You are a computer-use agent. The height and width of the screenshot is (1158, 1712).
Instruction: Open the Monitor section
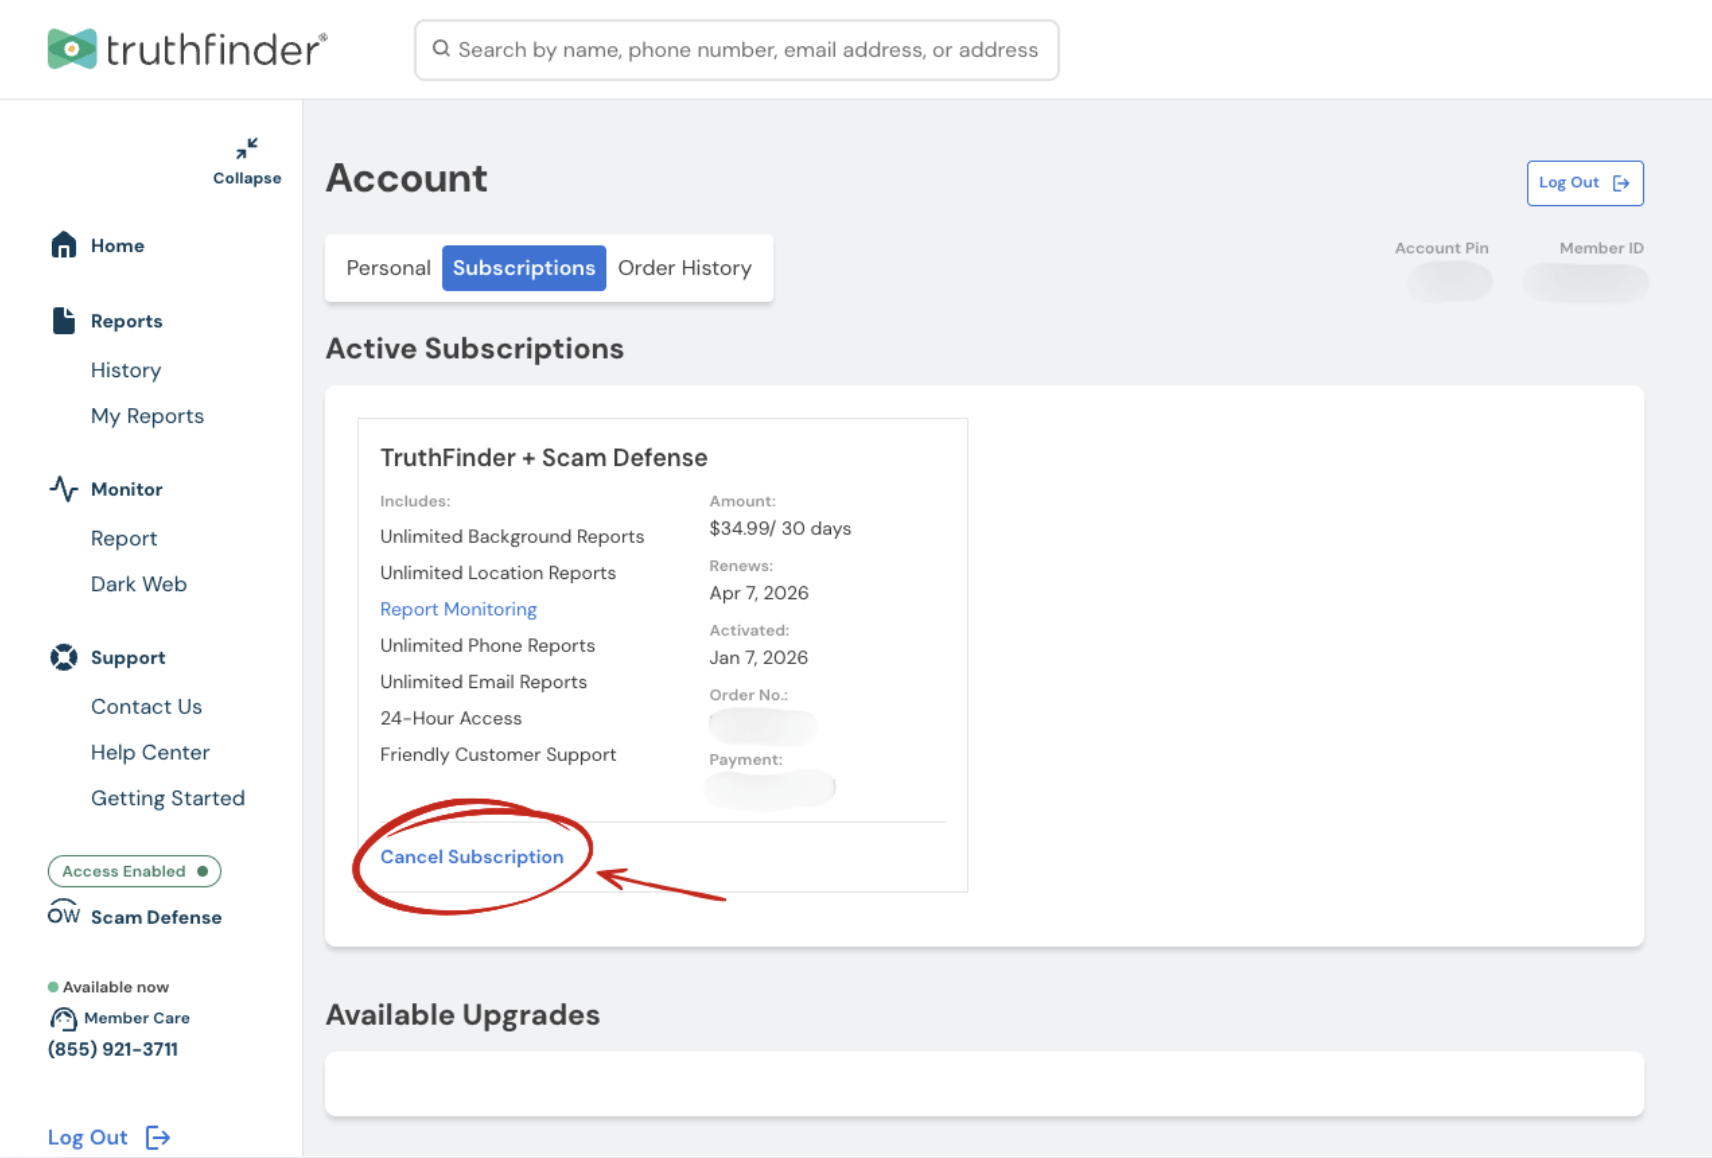[x=126, y=489]
